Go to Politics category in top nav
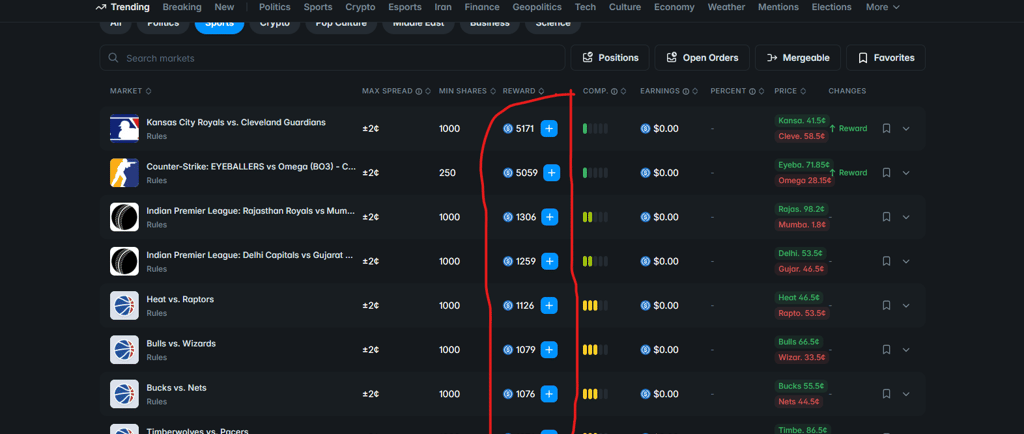 (x=274, y=7)
